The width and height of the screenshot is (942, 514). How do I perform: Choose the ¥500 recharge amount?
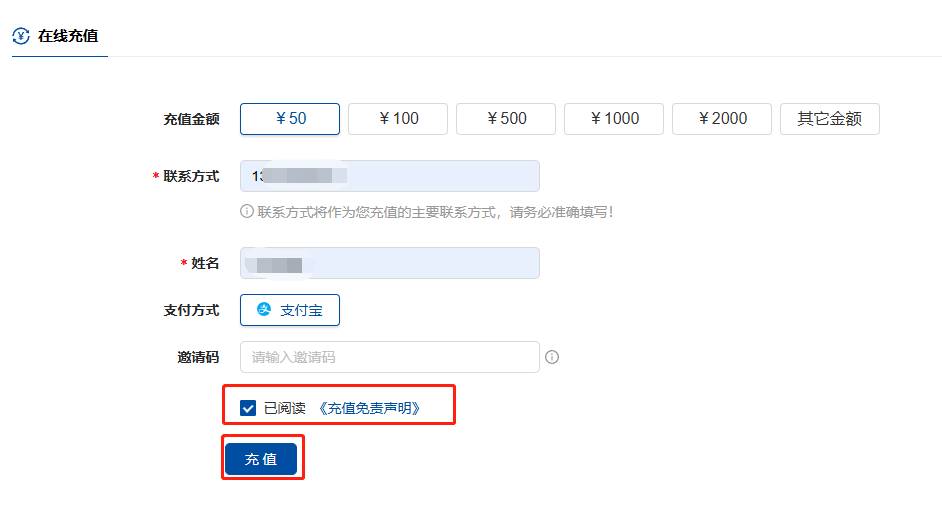pyautogui.click(x=506, y=119)
